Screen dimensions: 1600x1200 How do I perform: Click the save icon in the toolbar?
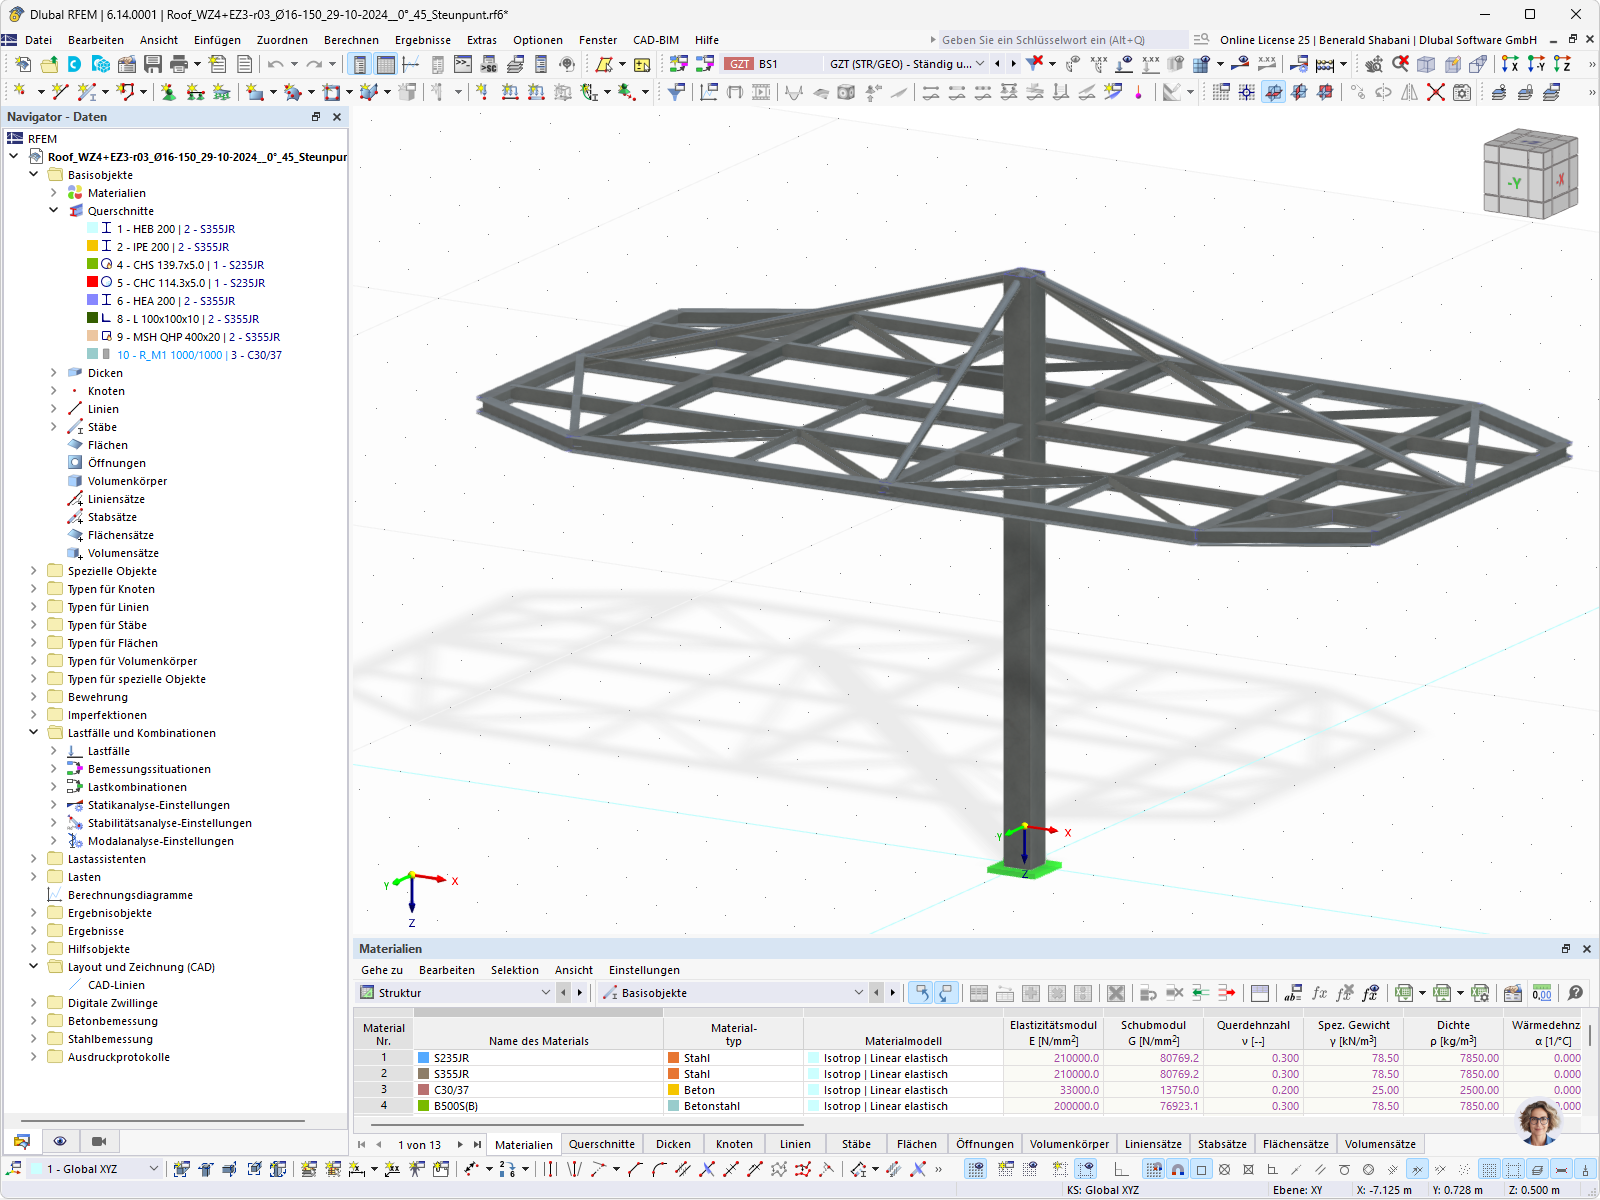coord(152,64)
